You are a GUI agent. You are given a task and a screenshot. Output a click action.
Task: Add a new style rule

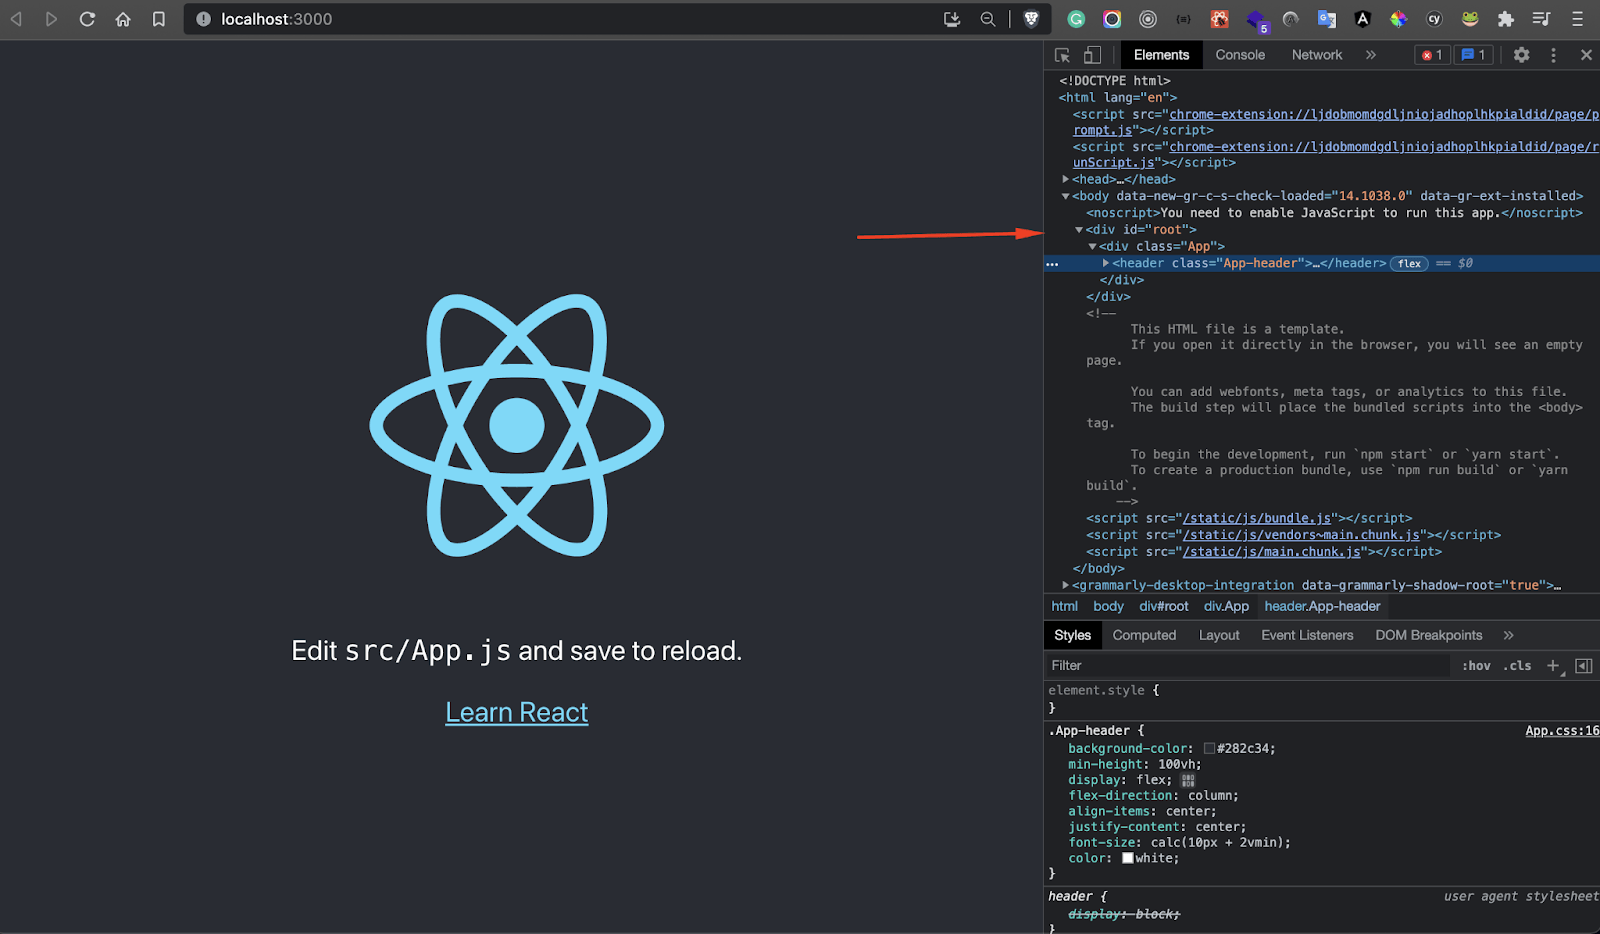point(1553,666)
